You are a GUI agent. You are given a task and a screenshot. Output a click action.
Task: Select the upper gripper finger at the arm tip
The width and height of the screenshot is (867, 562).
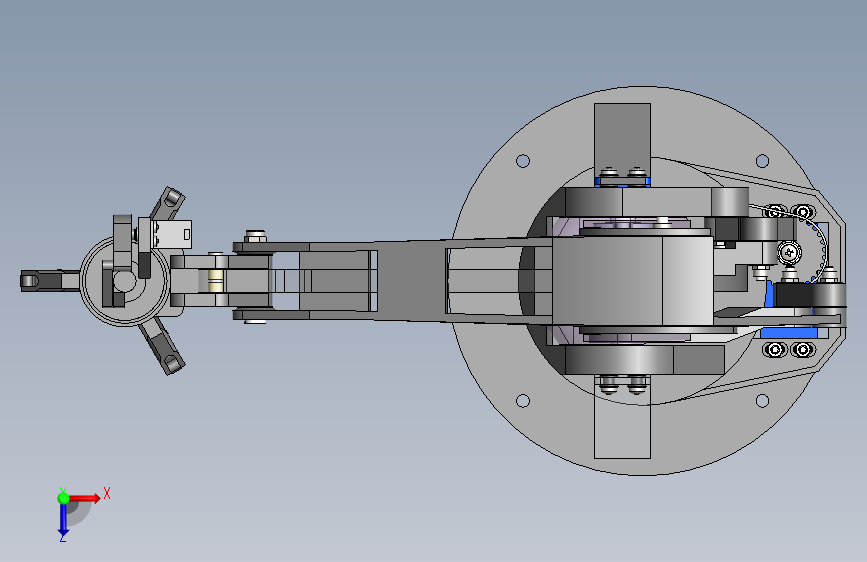(x=167, y=205)
